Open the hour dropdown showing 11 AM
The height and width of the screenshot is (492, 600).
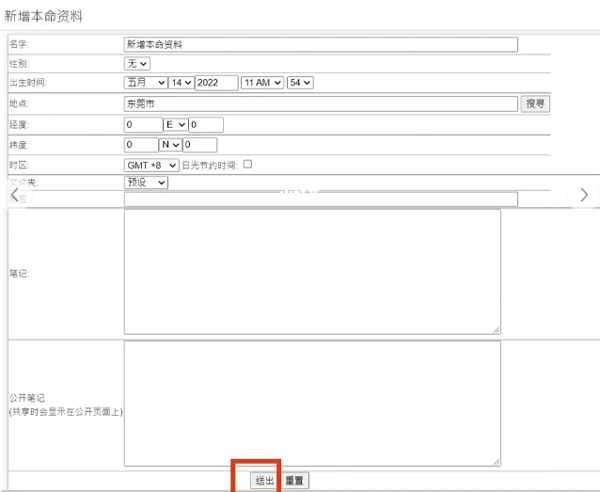[x=262, y=83]
